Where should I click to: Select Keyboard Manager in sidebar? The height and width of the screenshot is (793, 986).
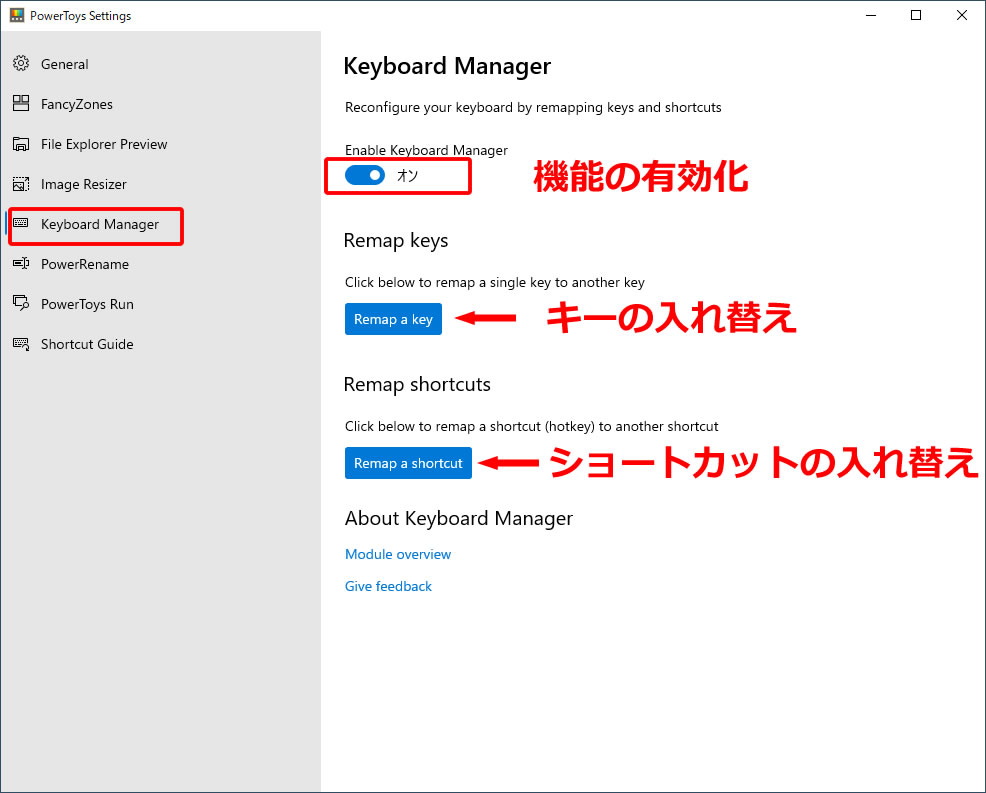160,224
